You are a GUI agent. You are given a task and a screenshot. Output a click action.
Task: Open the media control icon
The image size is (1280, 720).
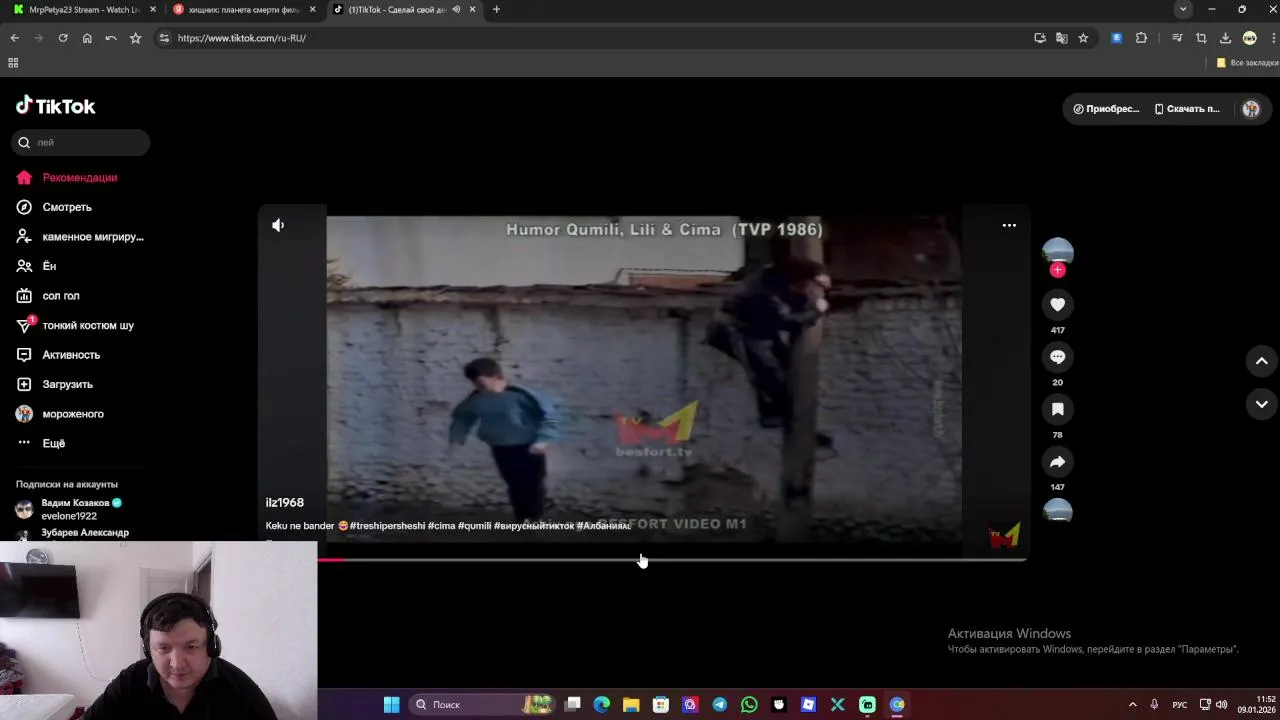(x=1177, y=38)
